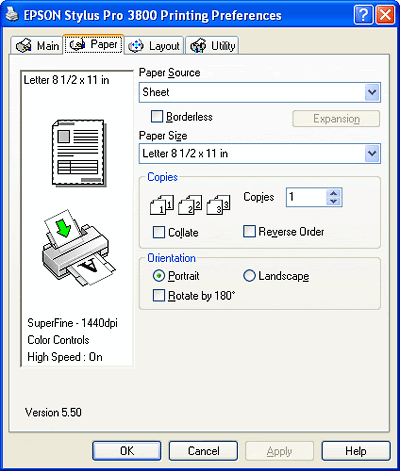Click the third collate pages icon

218,205
